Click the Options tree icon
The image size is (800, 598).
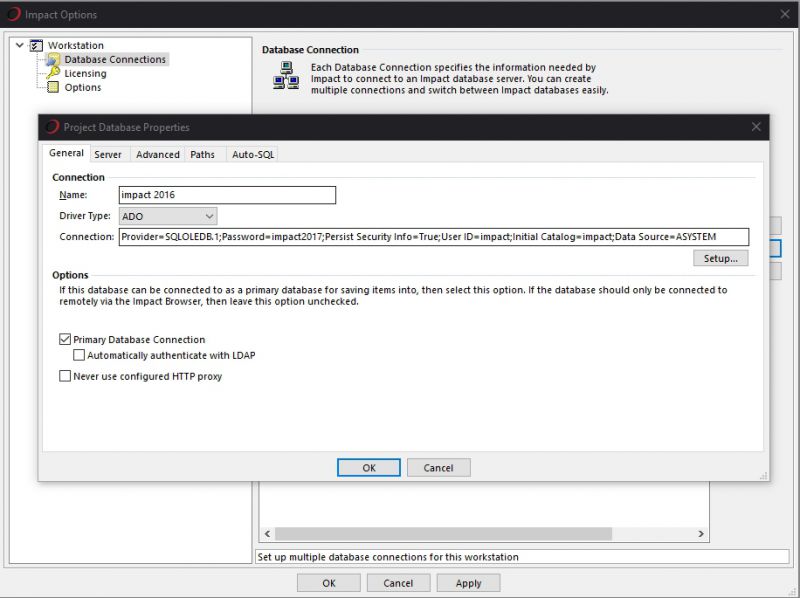(54, 88)
